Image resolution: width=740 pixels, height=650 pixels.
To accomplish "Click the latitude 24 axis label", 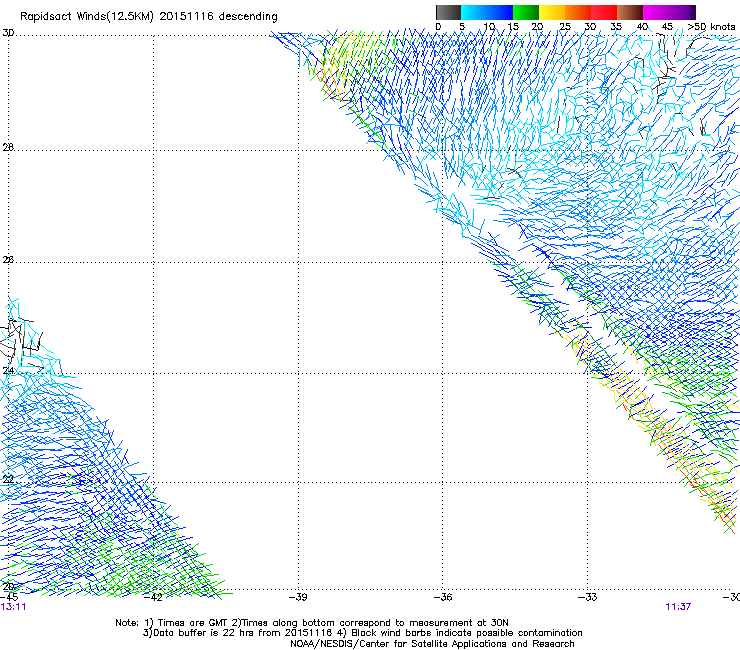I will (x=8, y=371).
